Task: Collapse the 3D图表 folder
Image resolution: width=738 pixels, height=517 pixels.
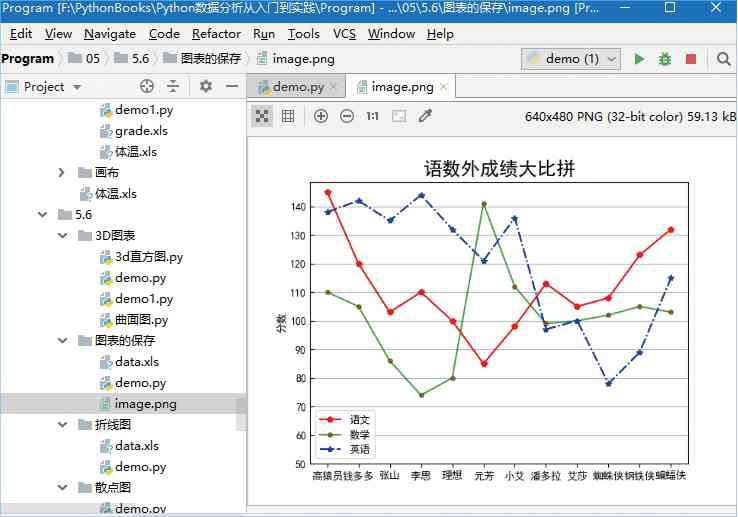Action: click(62, 235)
